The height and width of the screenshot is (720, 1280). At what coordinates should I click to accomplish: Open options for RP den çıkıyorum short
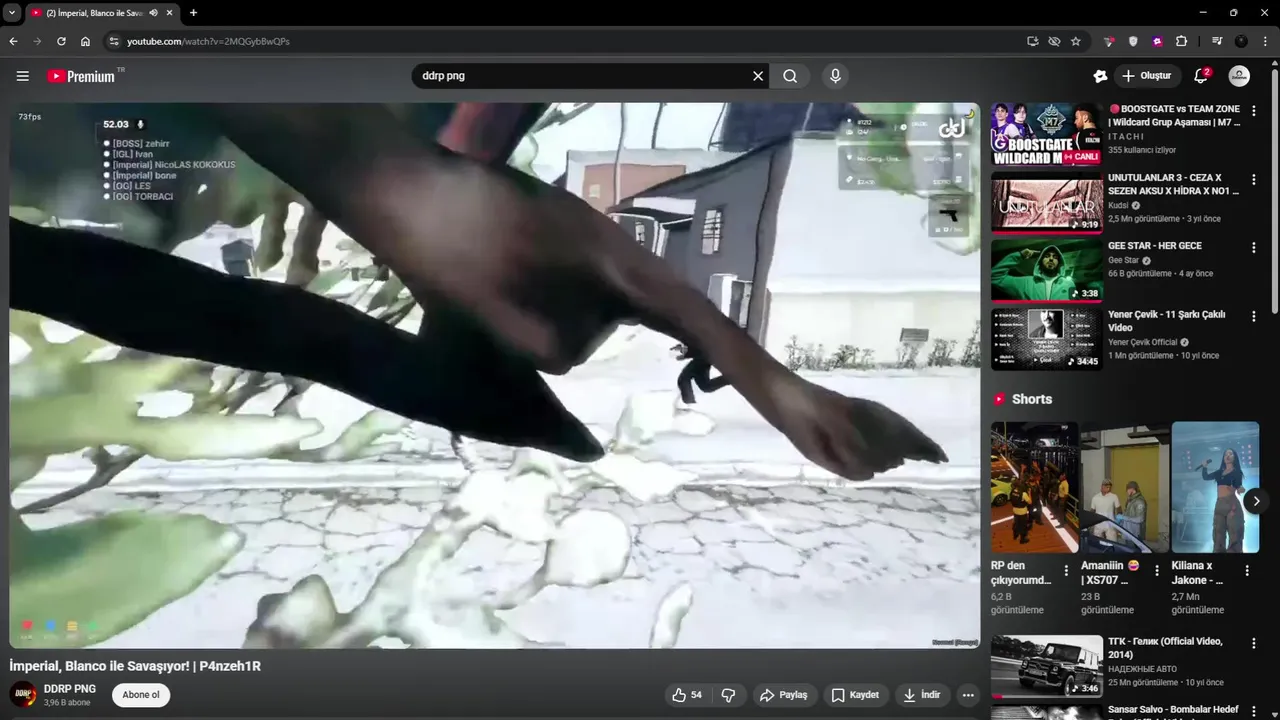pos(1066,570)
